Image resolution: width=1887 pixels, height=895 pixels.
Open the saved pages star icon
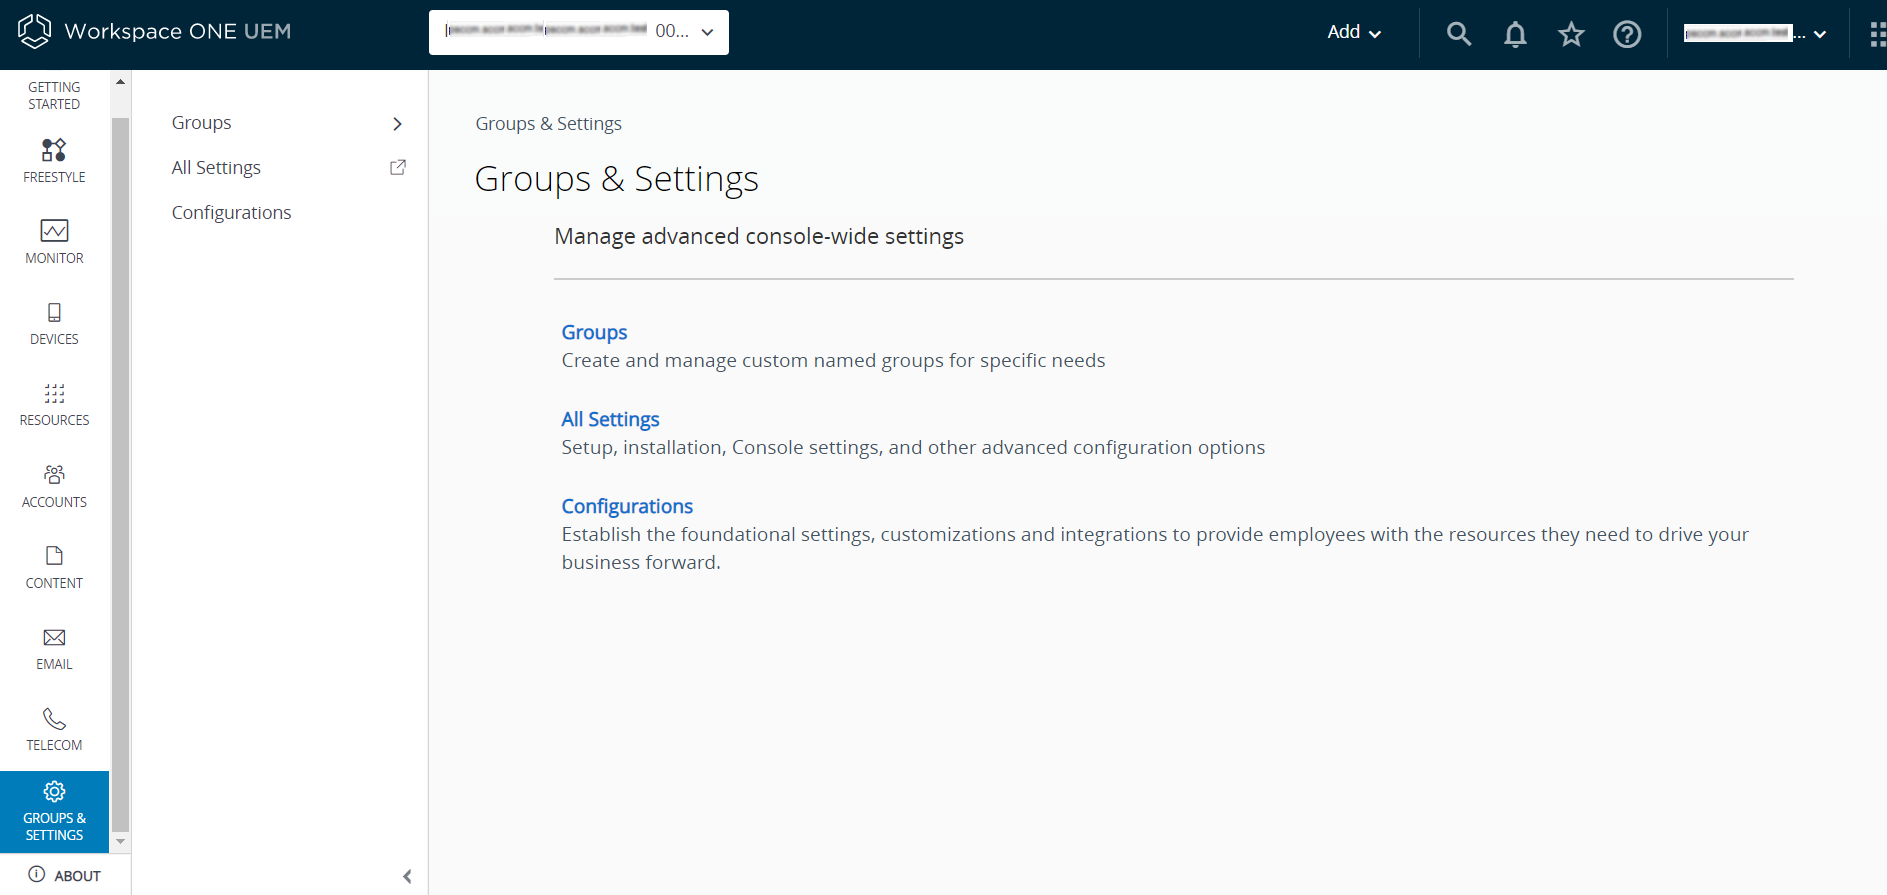coord(1571,34)
